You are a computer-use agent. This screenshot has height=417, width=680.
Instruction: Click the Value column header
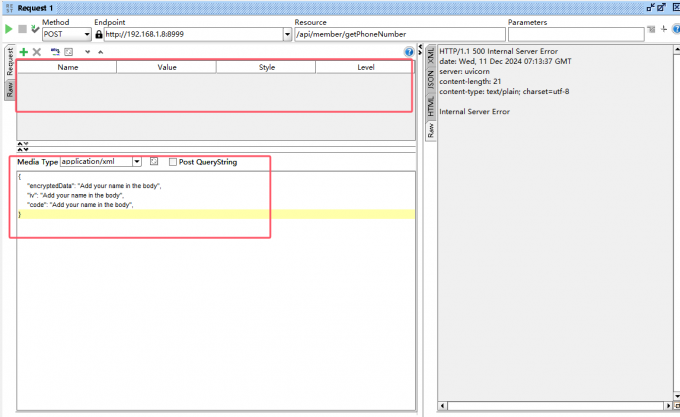[x=167, y=67]
